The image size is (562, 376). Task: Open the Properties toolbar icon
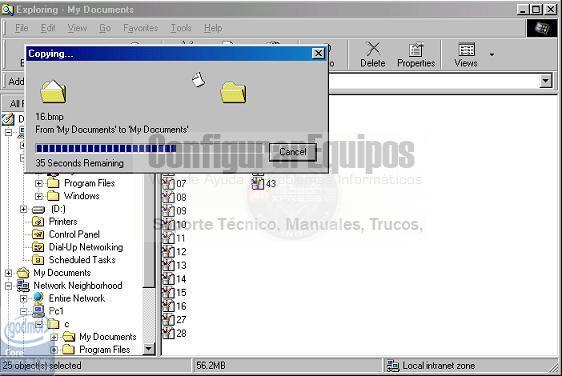416,54
